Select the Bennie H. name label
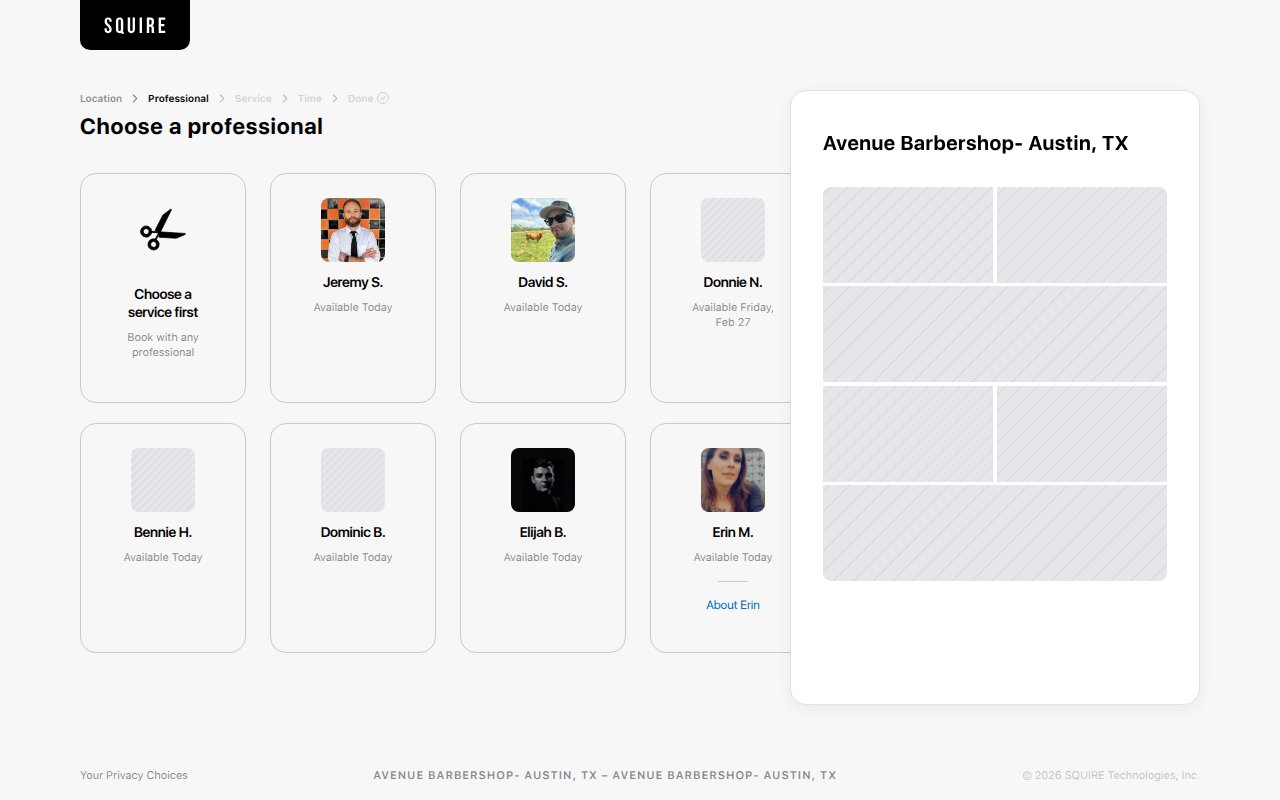This screenshot has width=1280, height=800. coord(163,532)
